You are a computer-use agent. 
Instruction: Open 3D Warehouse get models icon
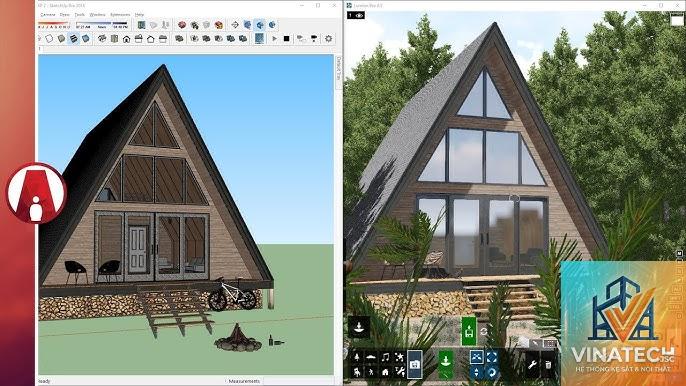click(x=182, y=25)
